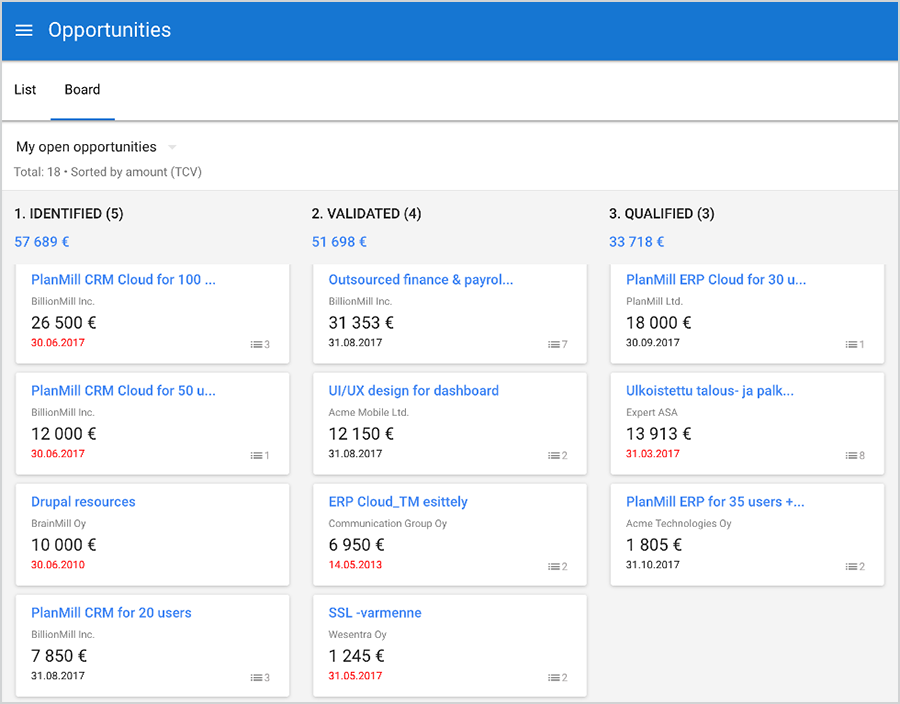This screenshot has height=704, width=900.
Task: Open the hamburger navigation menu
Action: click(24, 30)
